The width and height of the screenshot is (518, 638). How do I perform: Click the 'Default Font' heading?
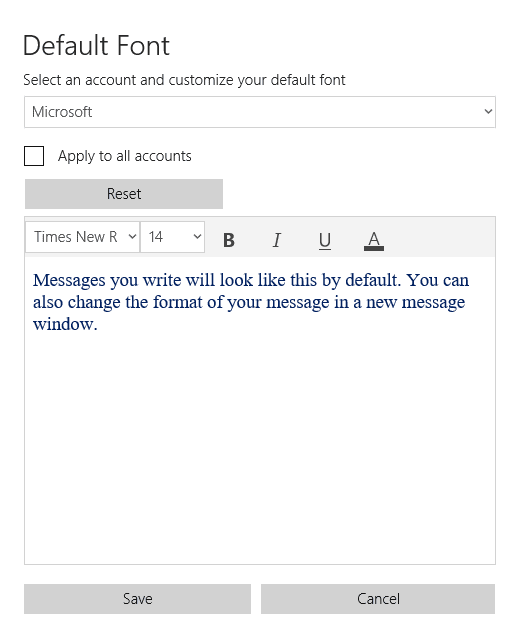[x=96, y=45]
